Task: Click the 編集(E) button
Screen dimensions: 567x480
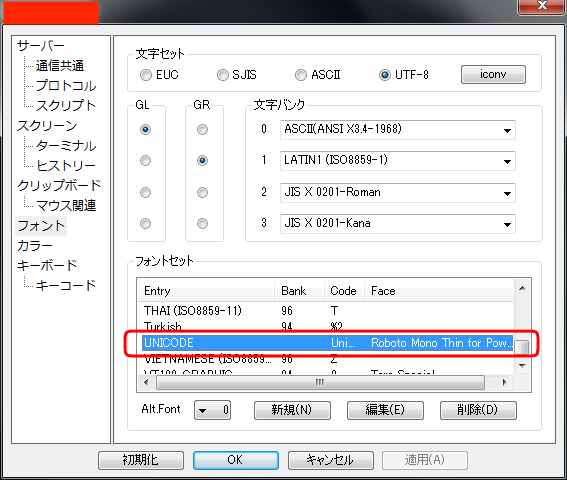Action: click(385, 410)
